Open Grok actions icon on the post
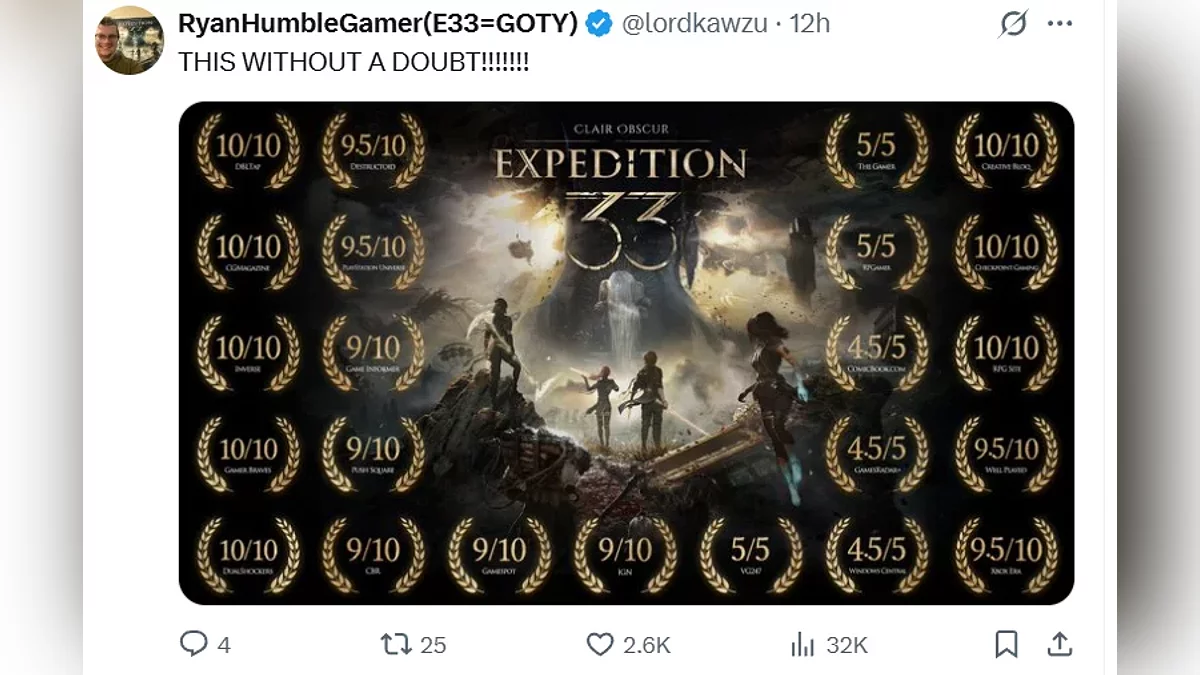 tap(1013, 24)
